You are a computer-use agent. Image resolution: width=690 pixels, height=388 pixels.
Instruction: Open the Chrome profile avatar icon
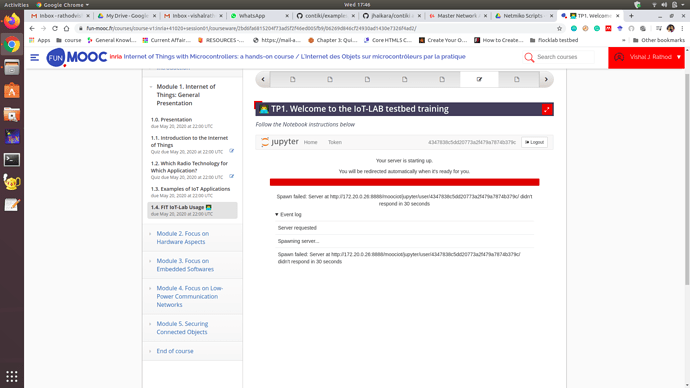[671, 28]
